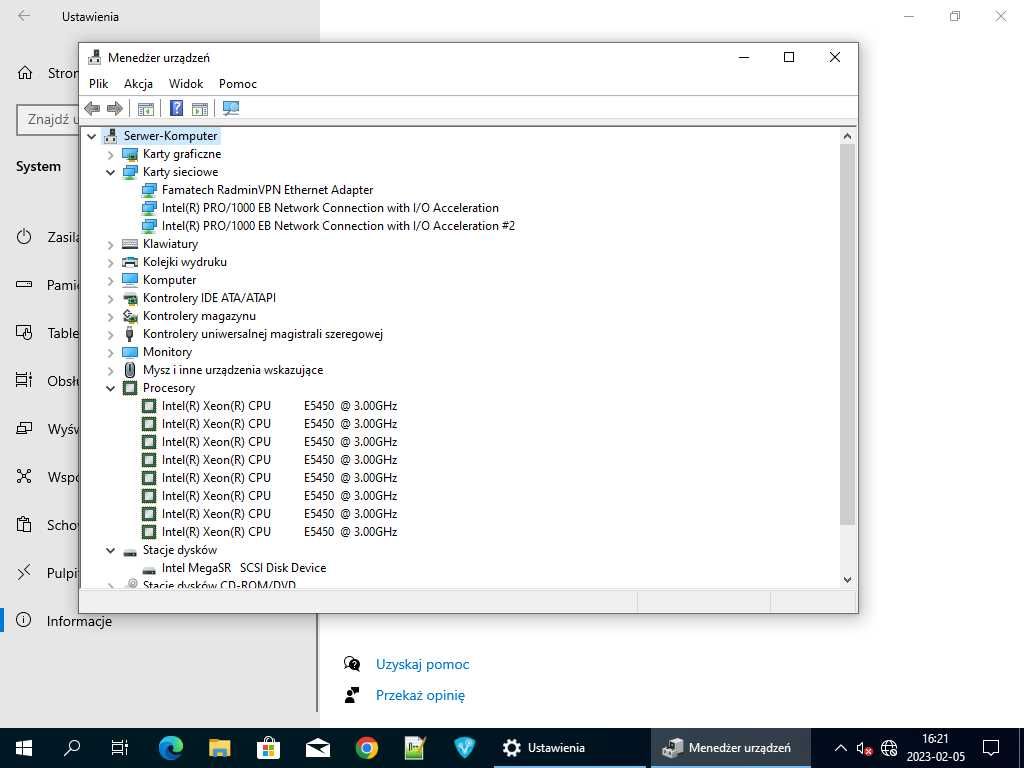1024x768 pixels.
Task: Expand Mysz i inne urządzenia wskazujące
Action: click(110, 370)
